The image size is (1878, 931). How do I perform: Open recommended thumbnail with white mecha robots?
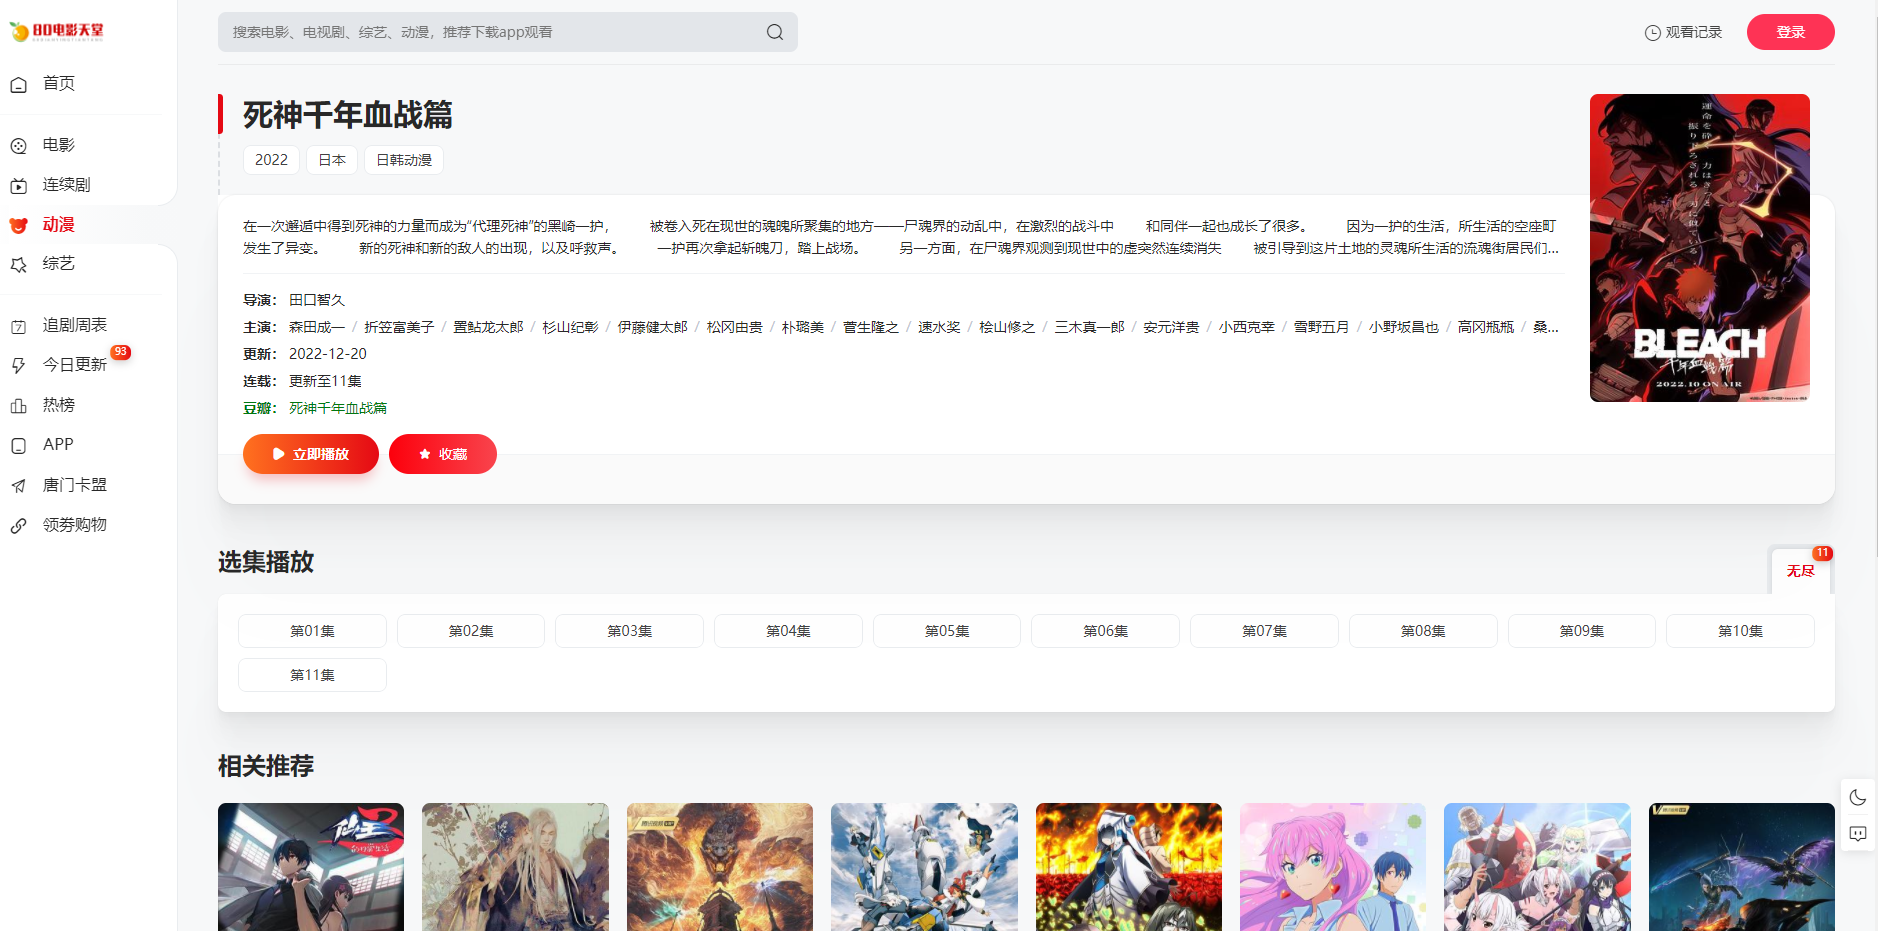click(x=924, y=867)
